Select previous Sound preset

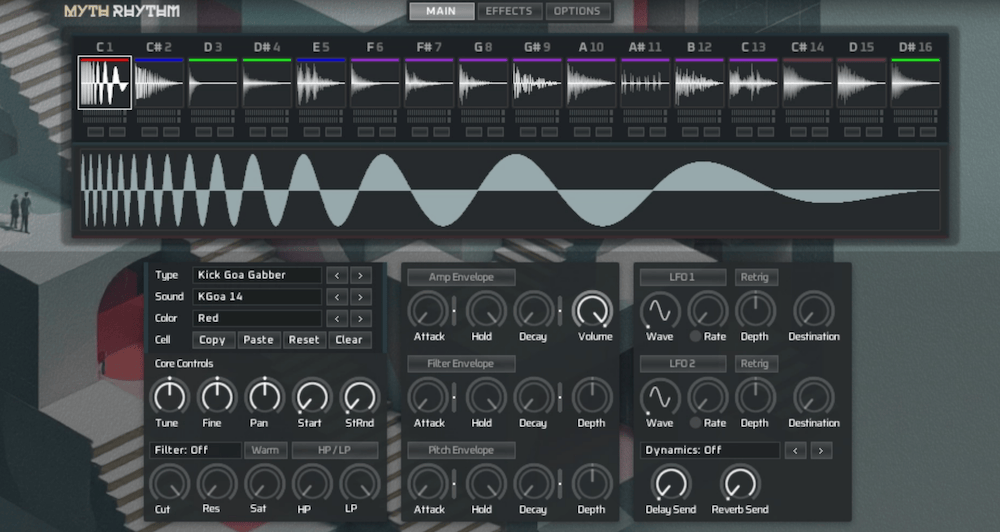point(337,297)
